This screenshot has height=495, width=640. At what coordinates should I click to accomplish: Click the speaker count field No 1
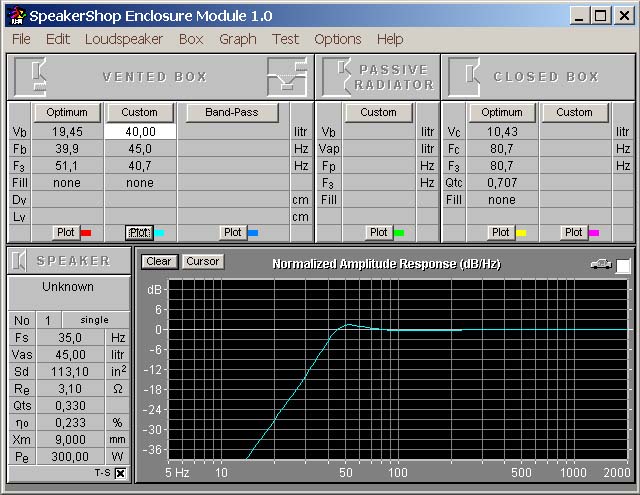coord(48,320)
